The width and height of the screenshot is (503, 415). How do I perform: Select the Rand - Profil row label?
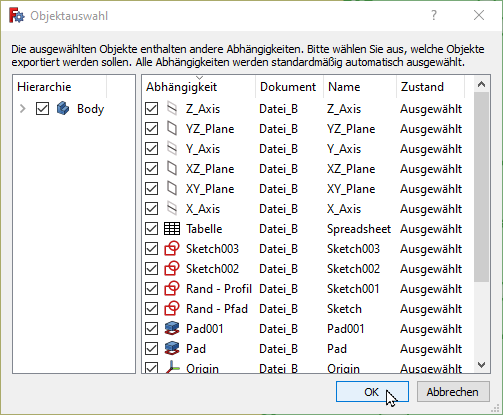[x=219, y=289]
